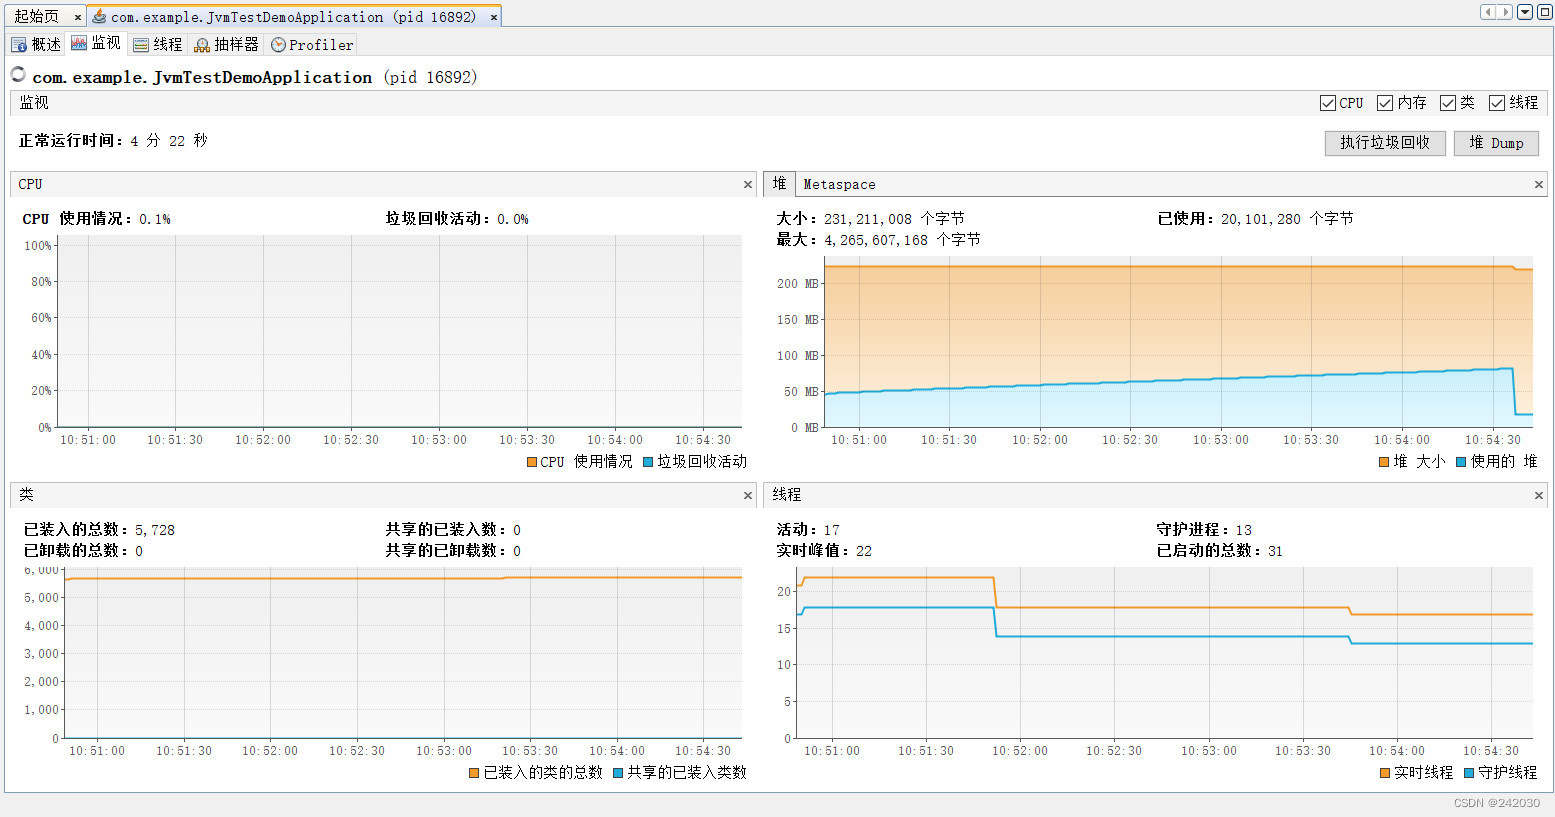1555x817 pixels.
Task: Select the 堆 heap tab
Action: click(779, 184)
